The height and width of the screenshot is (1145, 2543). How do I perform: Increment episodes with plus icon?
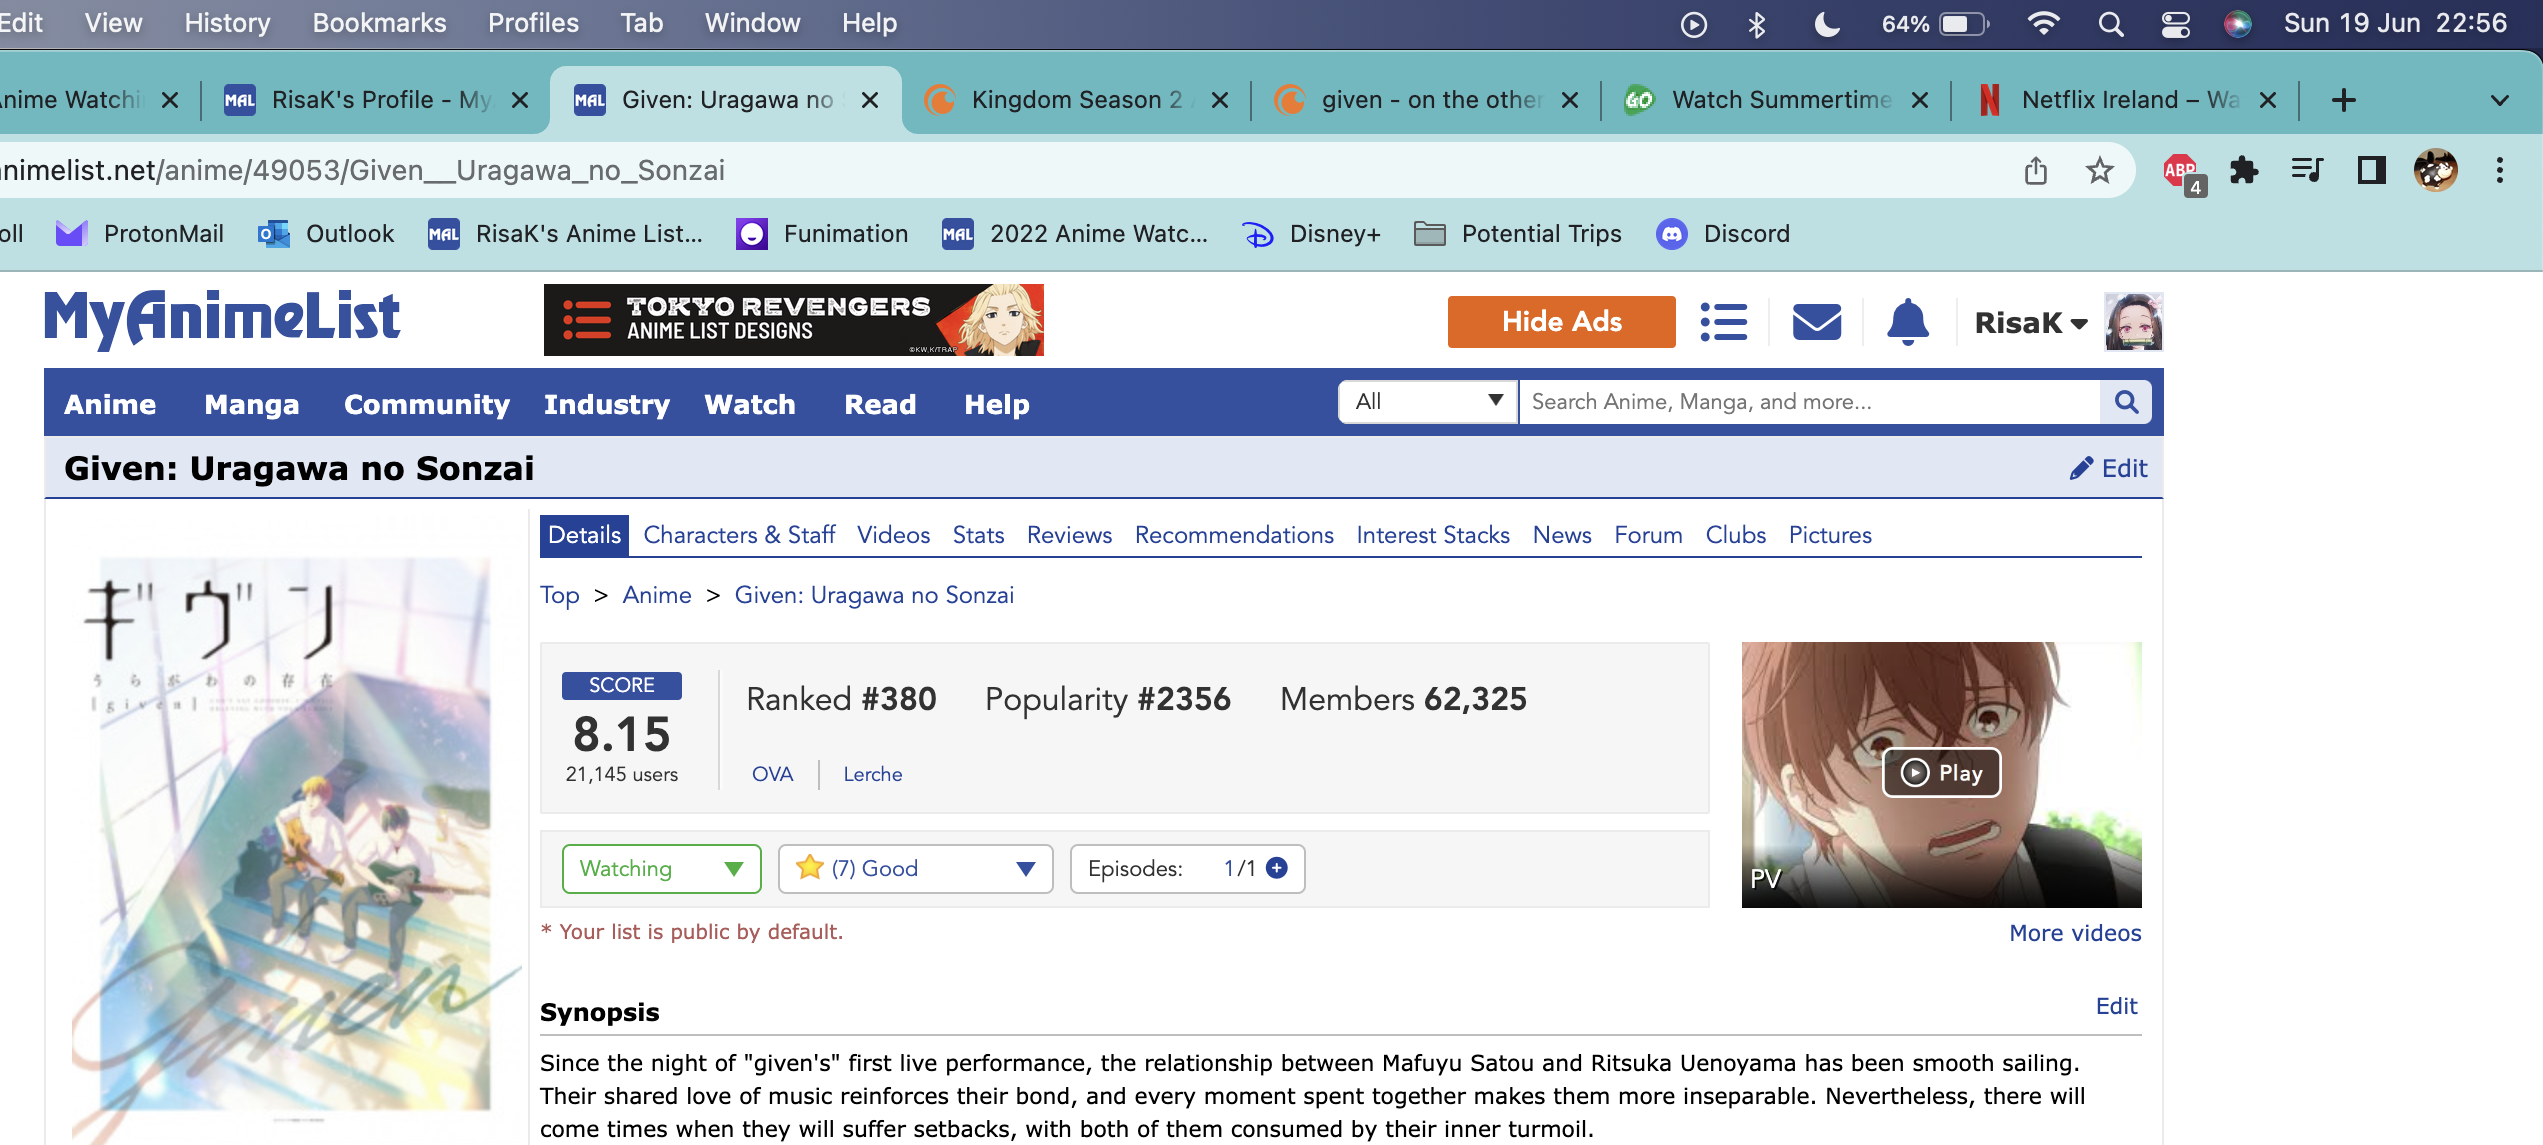[1277, 868]
